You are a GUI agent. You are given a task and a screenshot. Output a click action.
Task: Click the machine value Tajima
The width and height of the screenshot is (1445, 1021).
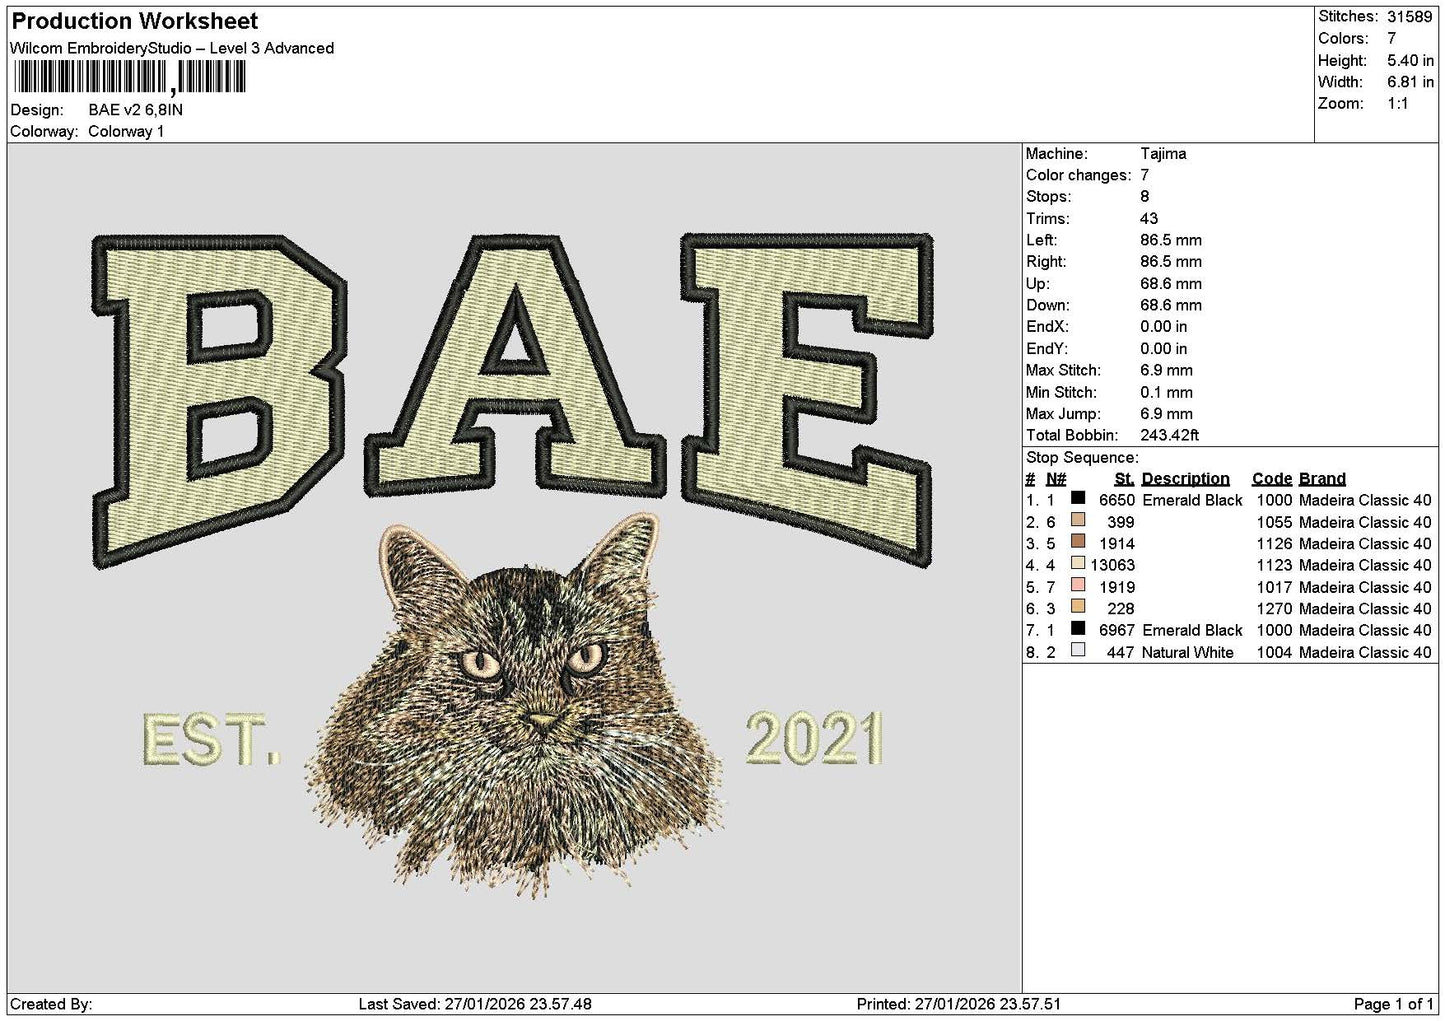tap(1163, 153)
